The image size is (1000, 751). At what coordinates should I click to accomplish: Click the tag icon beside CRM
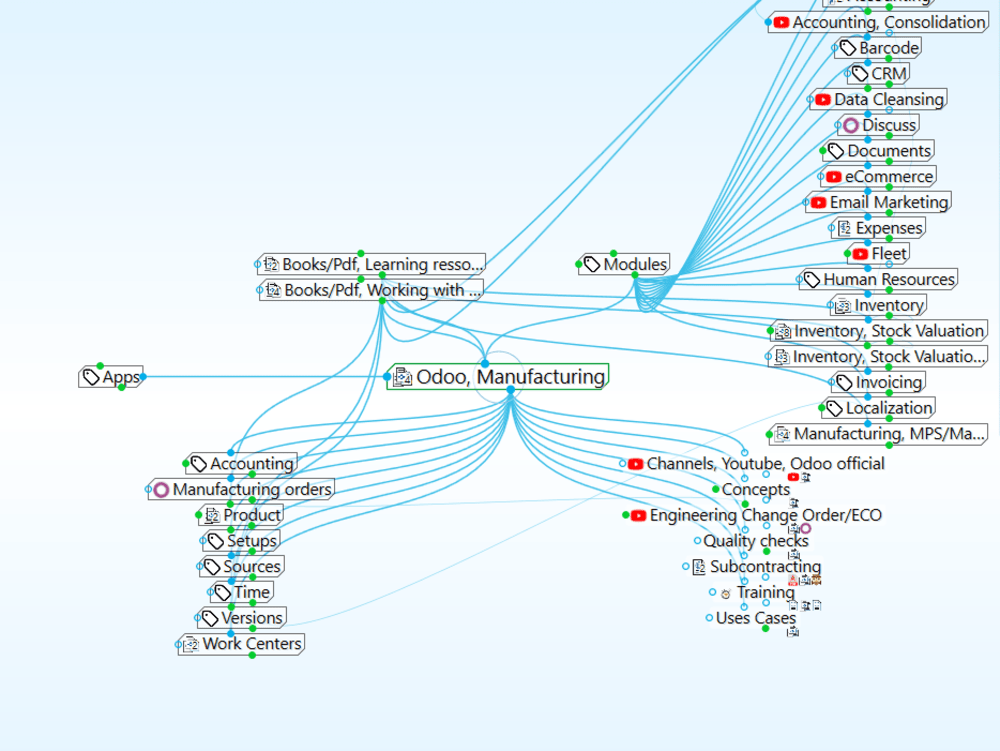coord(860,74)
